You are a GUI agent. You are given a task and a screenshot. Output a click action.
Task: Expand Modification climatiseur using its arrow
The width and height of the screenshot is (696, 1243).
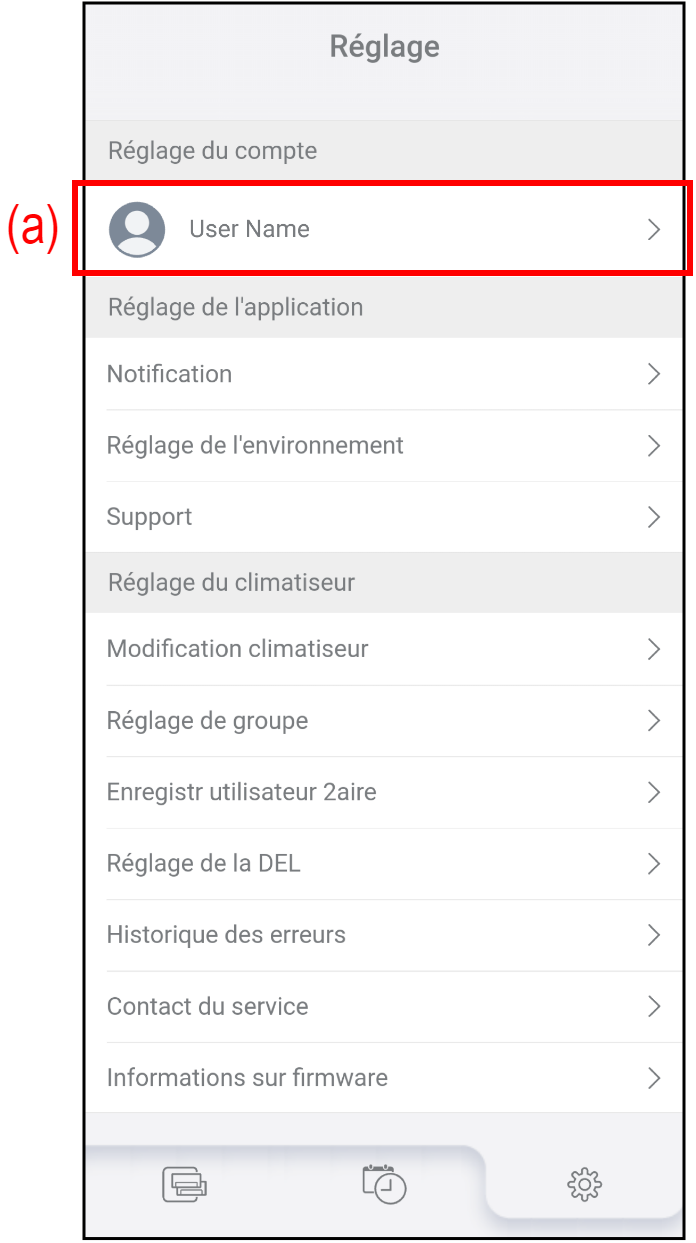(654, 649)
